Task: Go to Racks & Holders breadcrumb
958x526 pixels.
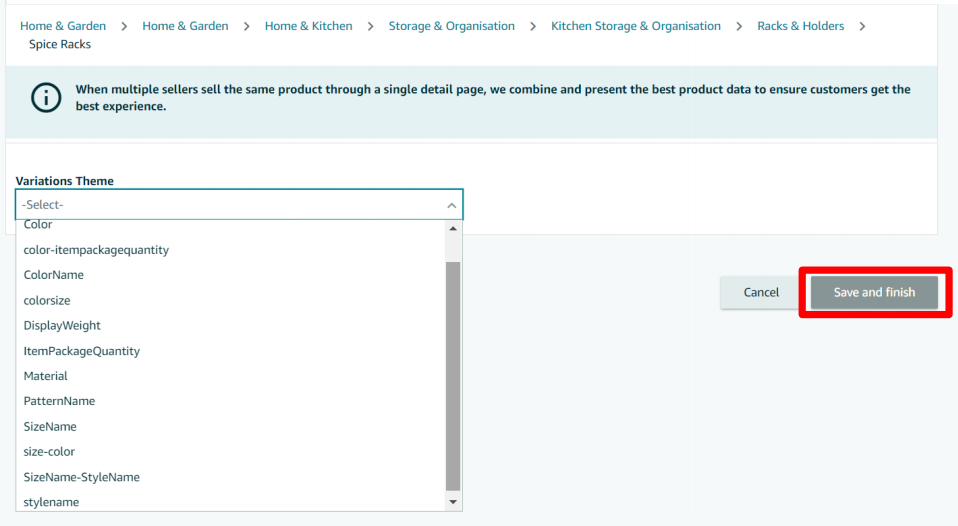Action: [x=800, y=26]
